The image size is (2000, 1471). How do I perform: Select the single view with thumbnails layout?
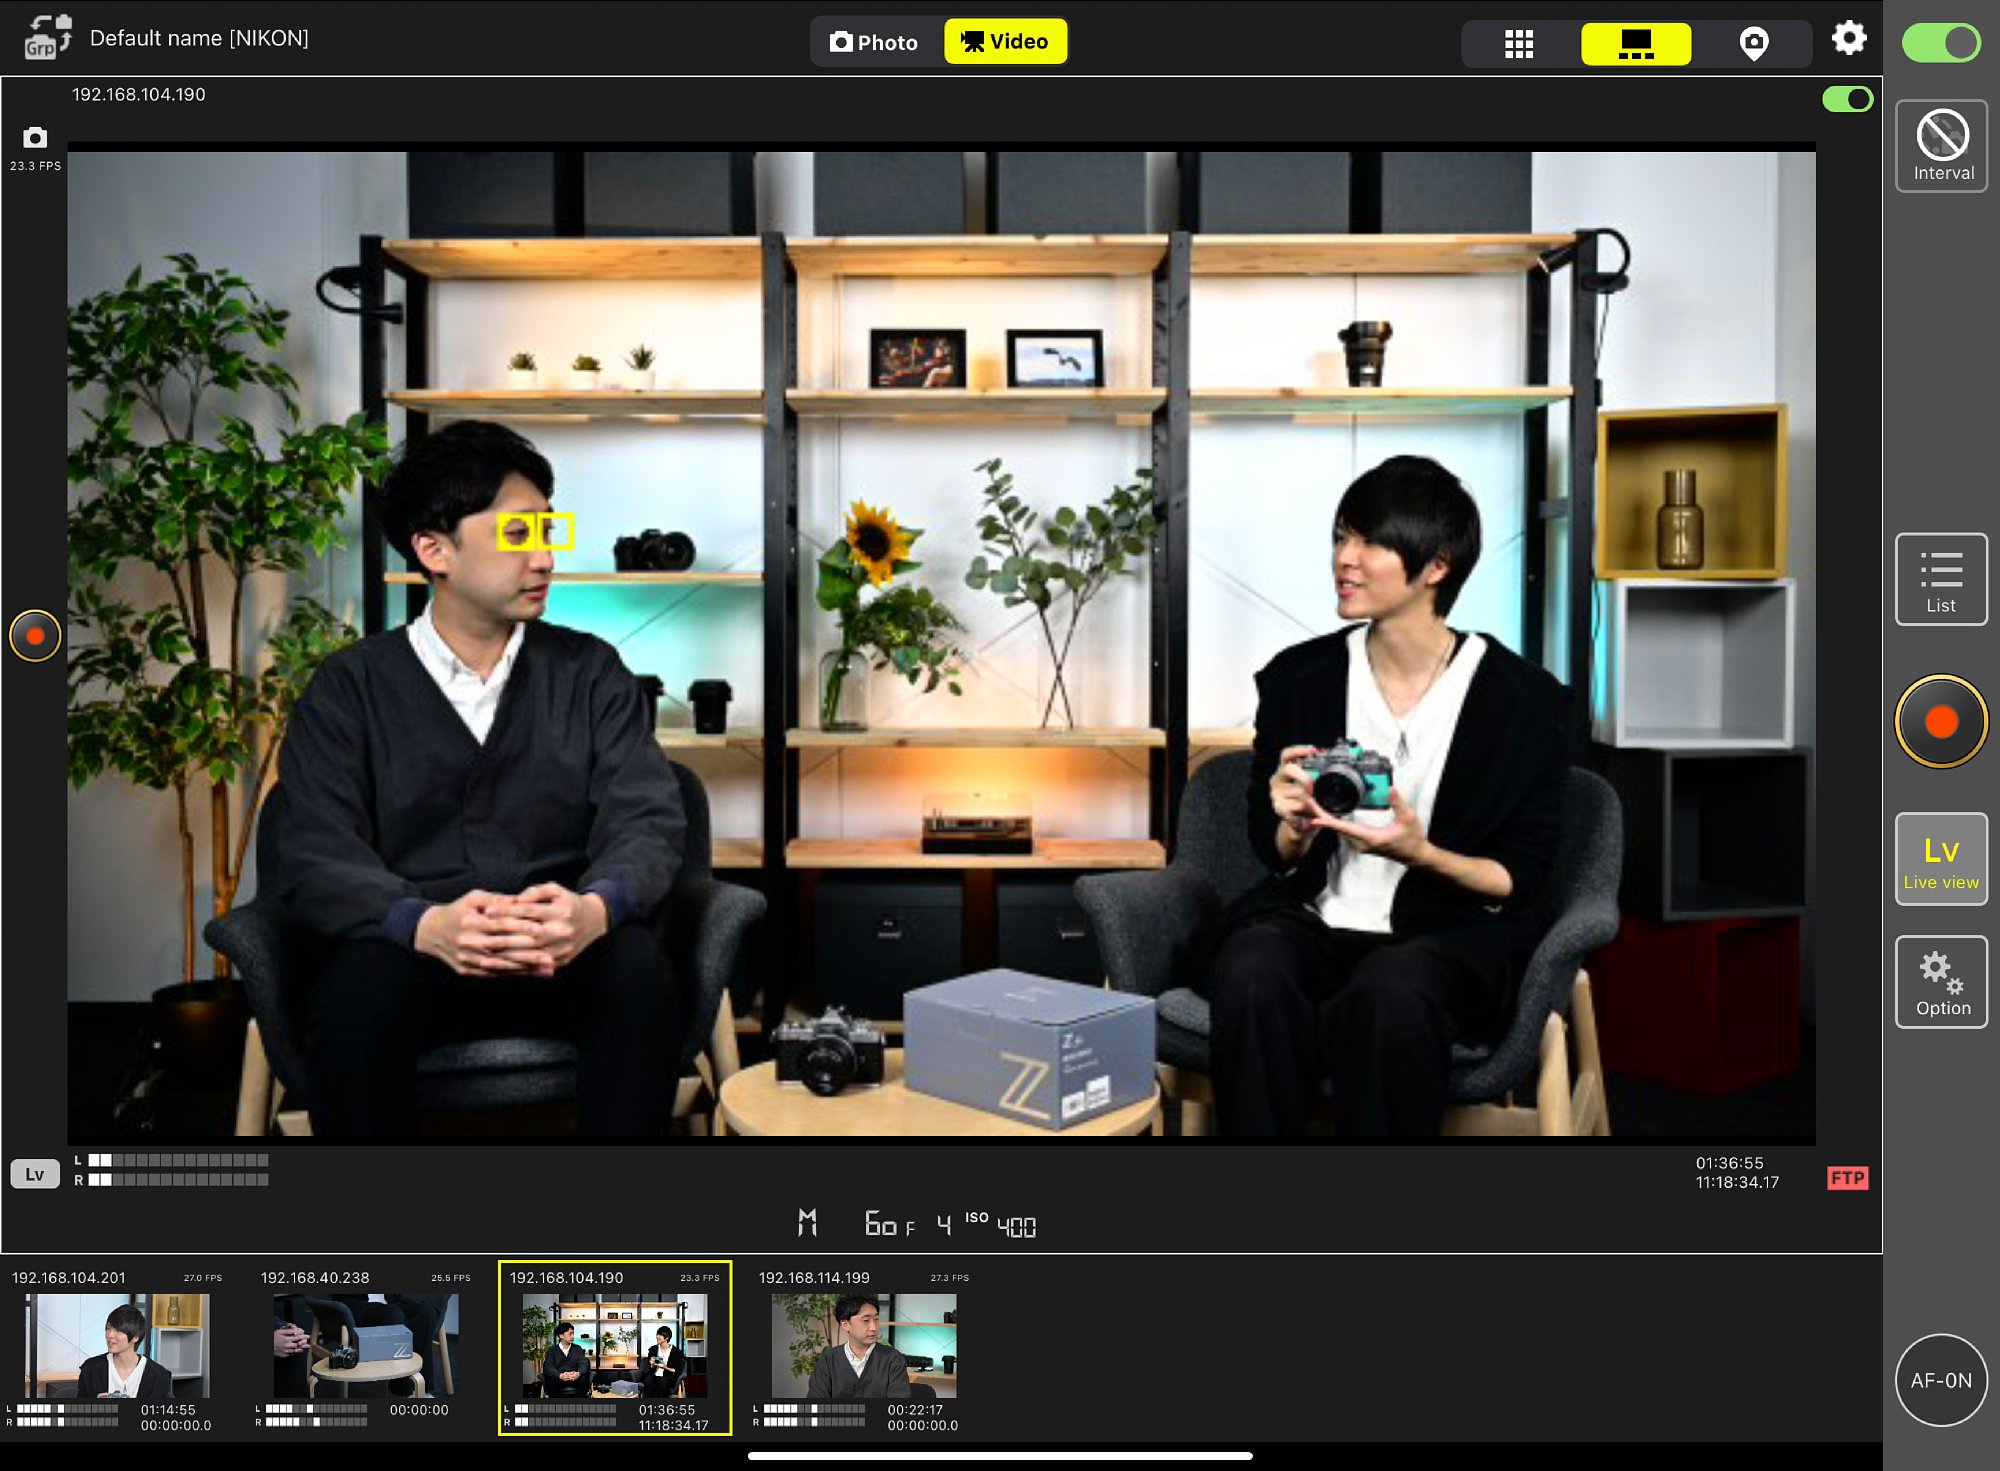coord(1636,43)
